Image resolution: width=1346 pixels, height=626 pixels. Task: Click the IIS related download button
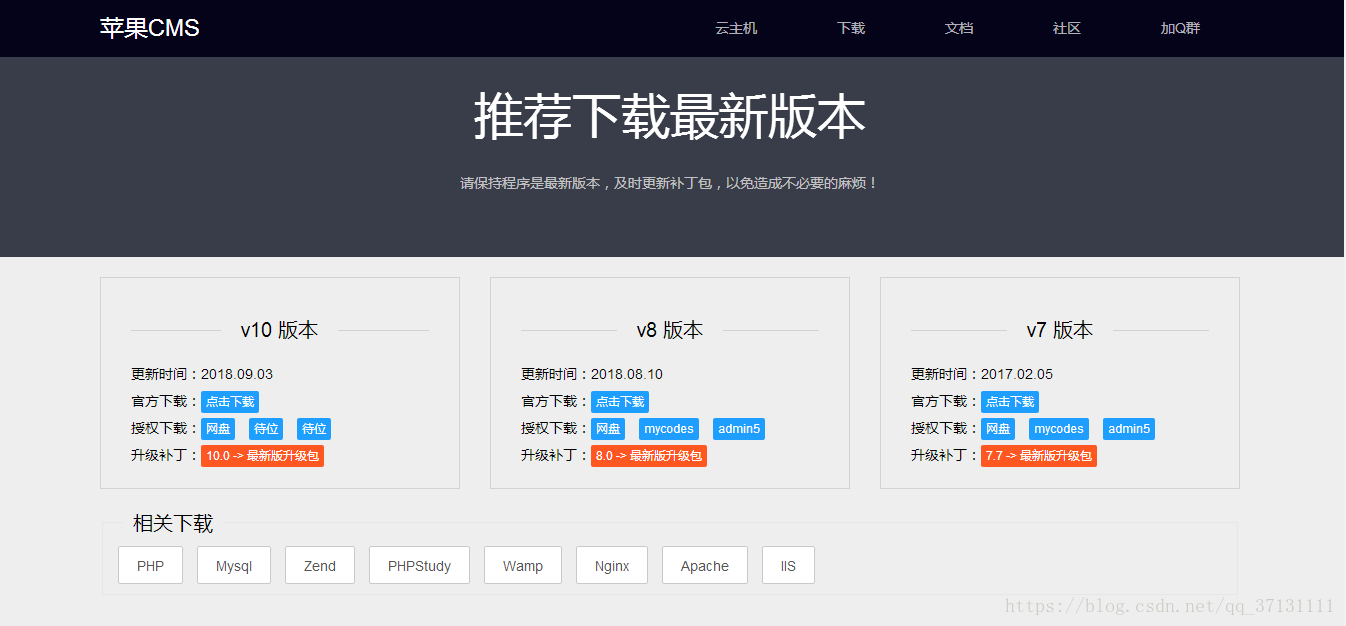point(788,565)
